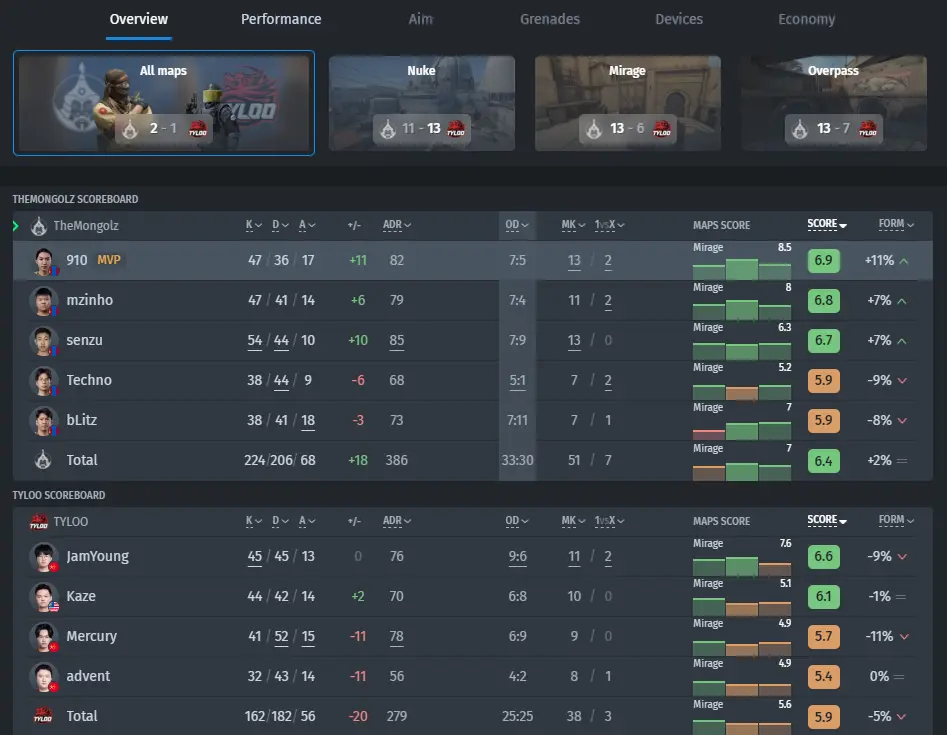The image size is (947, 735).
Task: Click TheMongolz total +18 differential
Action: click(358, 460)
